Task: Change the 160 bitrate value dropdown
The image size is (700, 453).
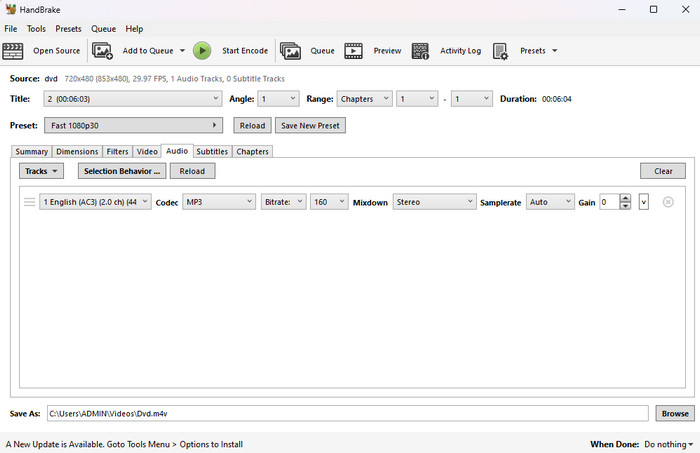Action: tap(329, 202)
